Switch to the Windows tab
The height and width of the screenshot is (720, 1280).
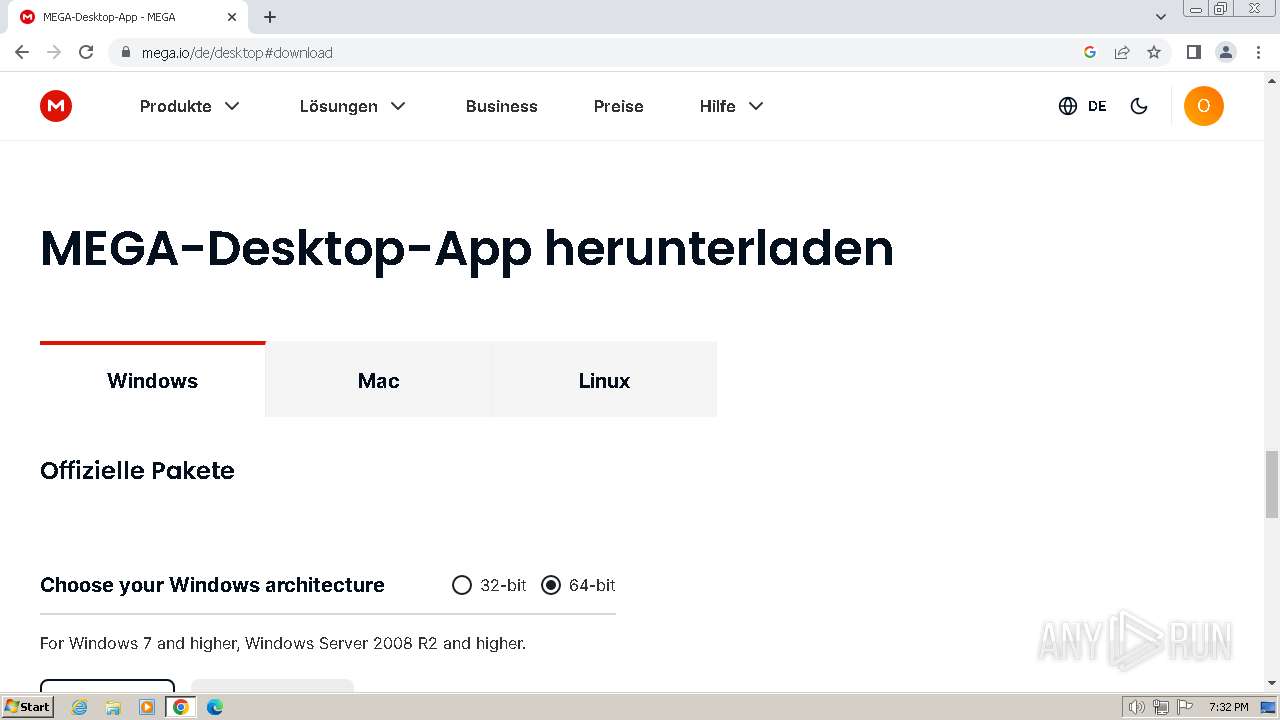pos(153,380)
